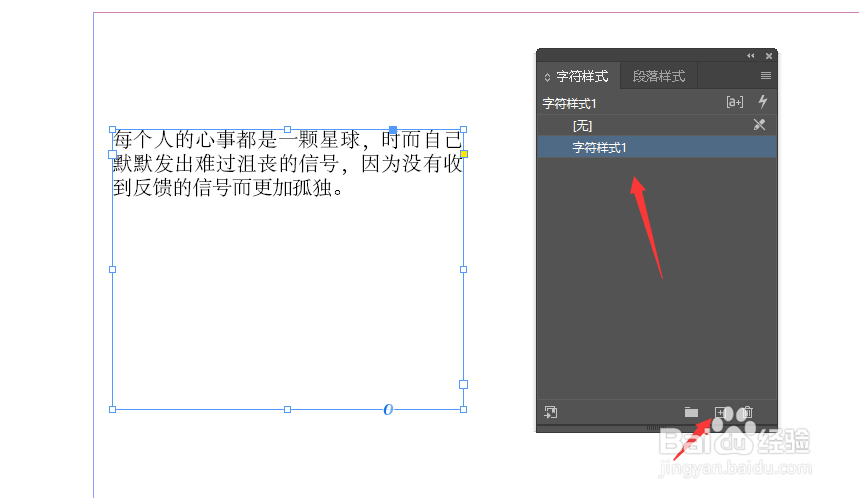Switch to the 段落样式 tab
The width and height of the screenshot is (859, 498).
[x=658, y=76]
